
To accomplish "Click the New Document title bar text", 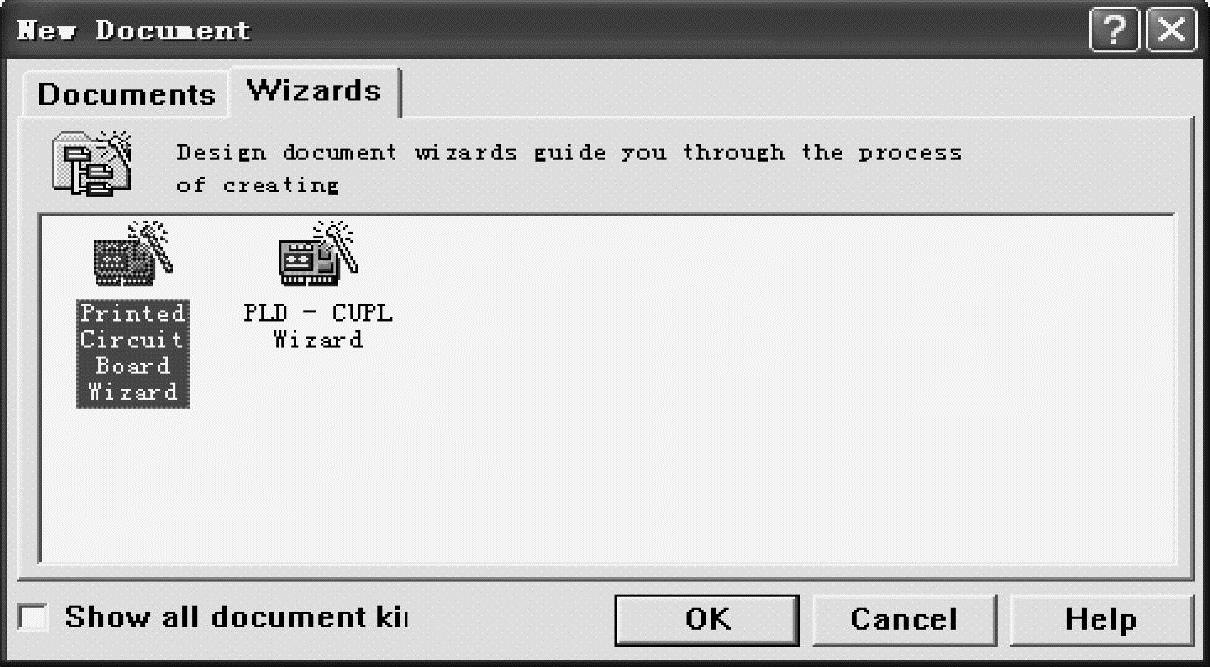I will pos(134,30).
